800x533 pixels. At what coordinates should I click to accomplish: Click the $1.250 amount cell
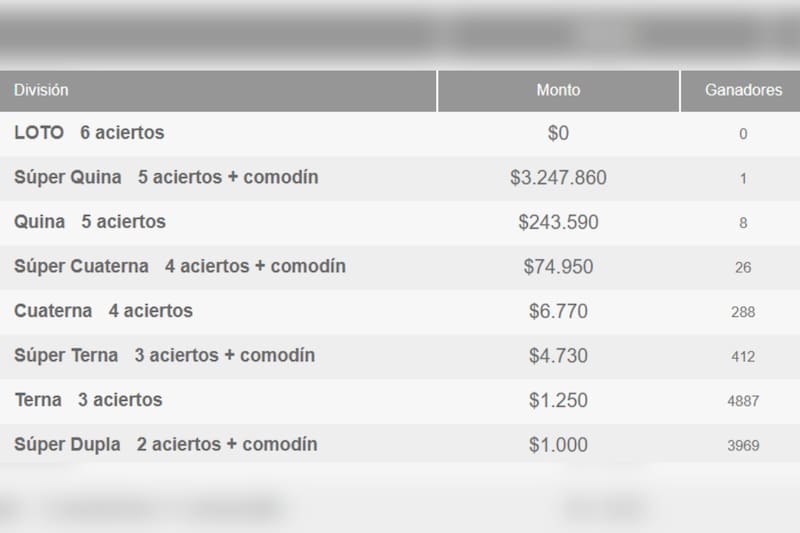(558, 400)
